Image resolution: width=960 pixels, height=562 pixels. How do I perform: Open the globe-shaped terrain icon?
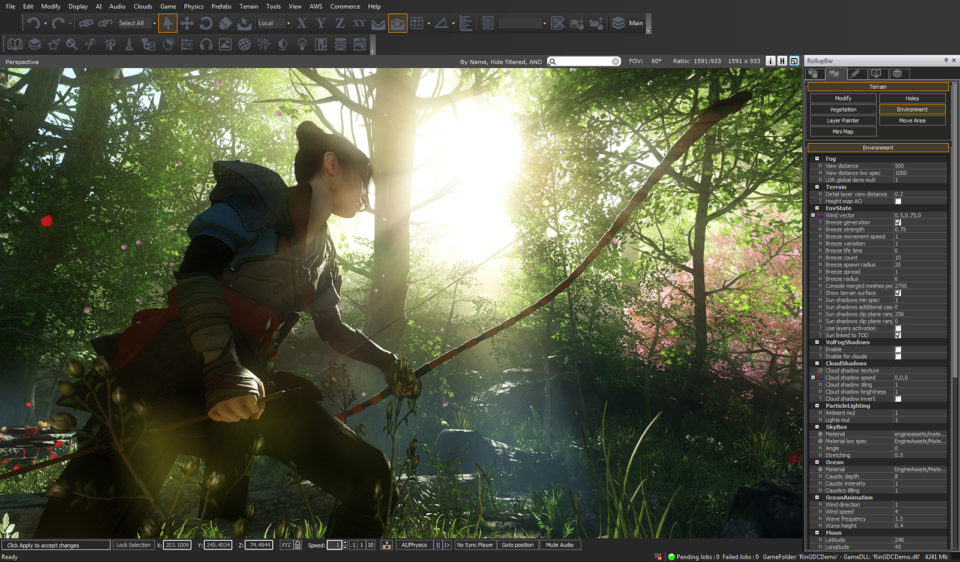pos(244,44)
